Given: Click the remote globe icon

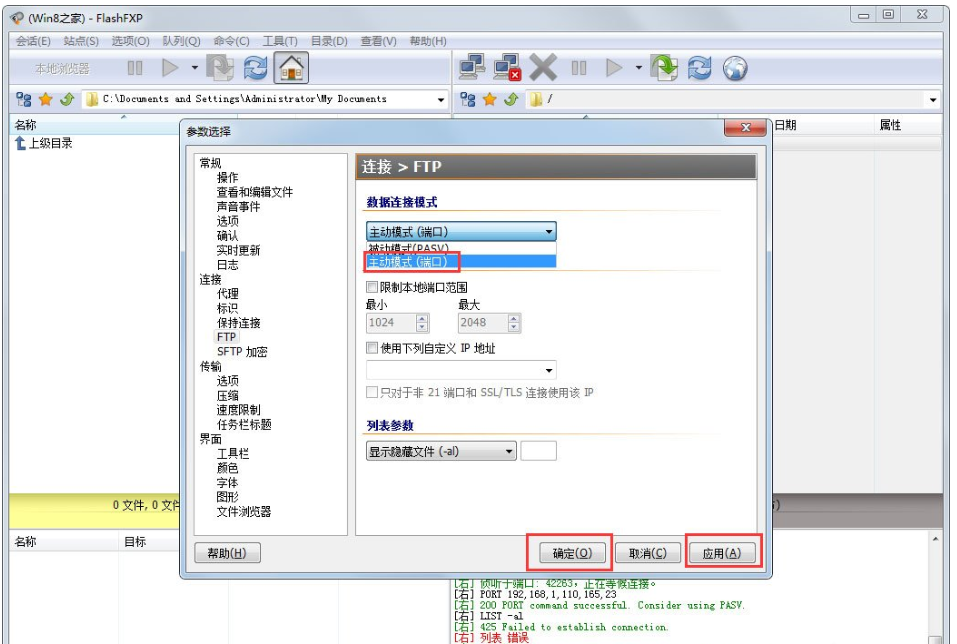Looking at the screenshot, I should [735, 68].
